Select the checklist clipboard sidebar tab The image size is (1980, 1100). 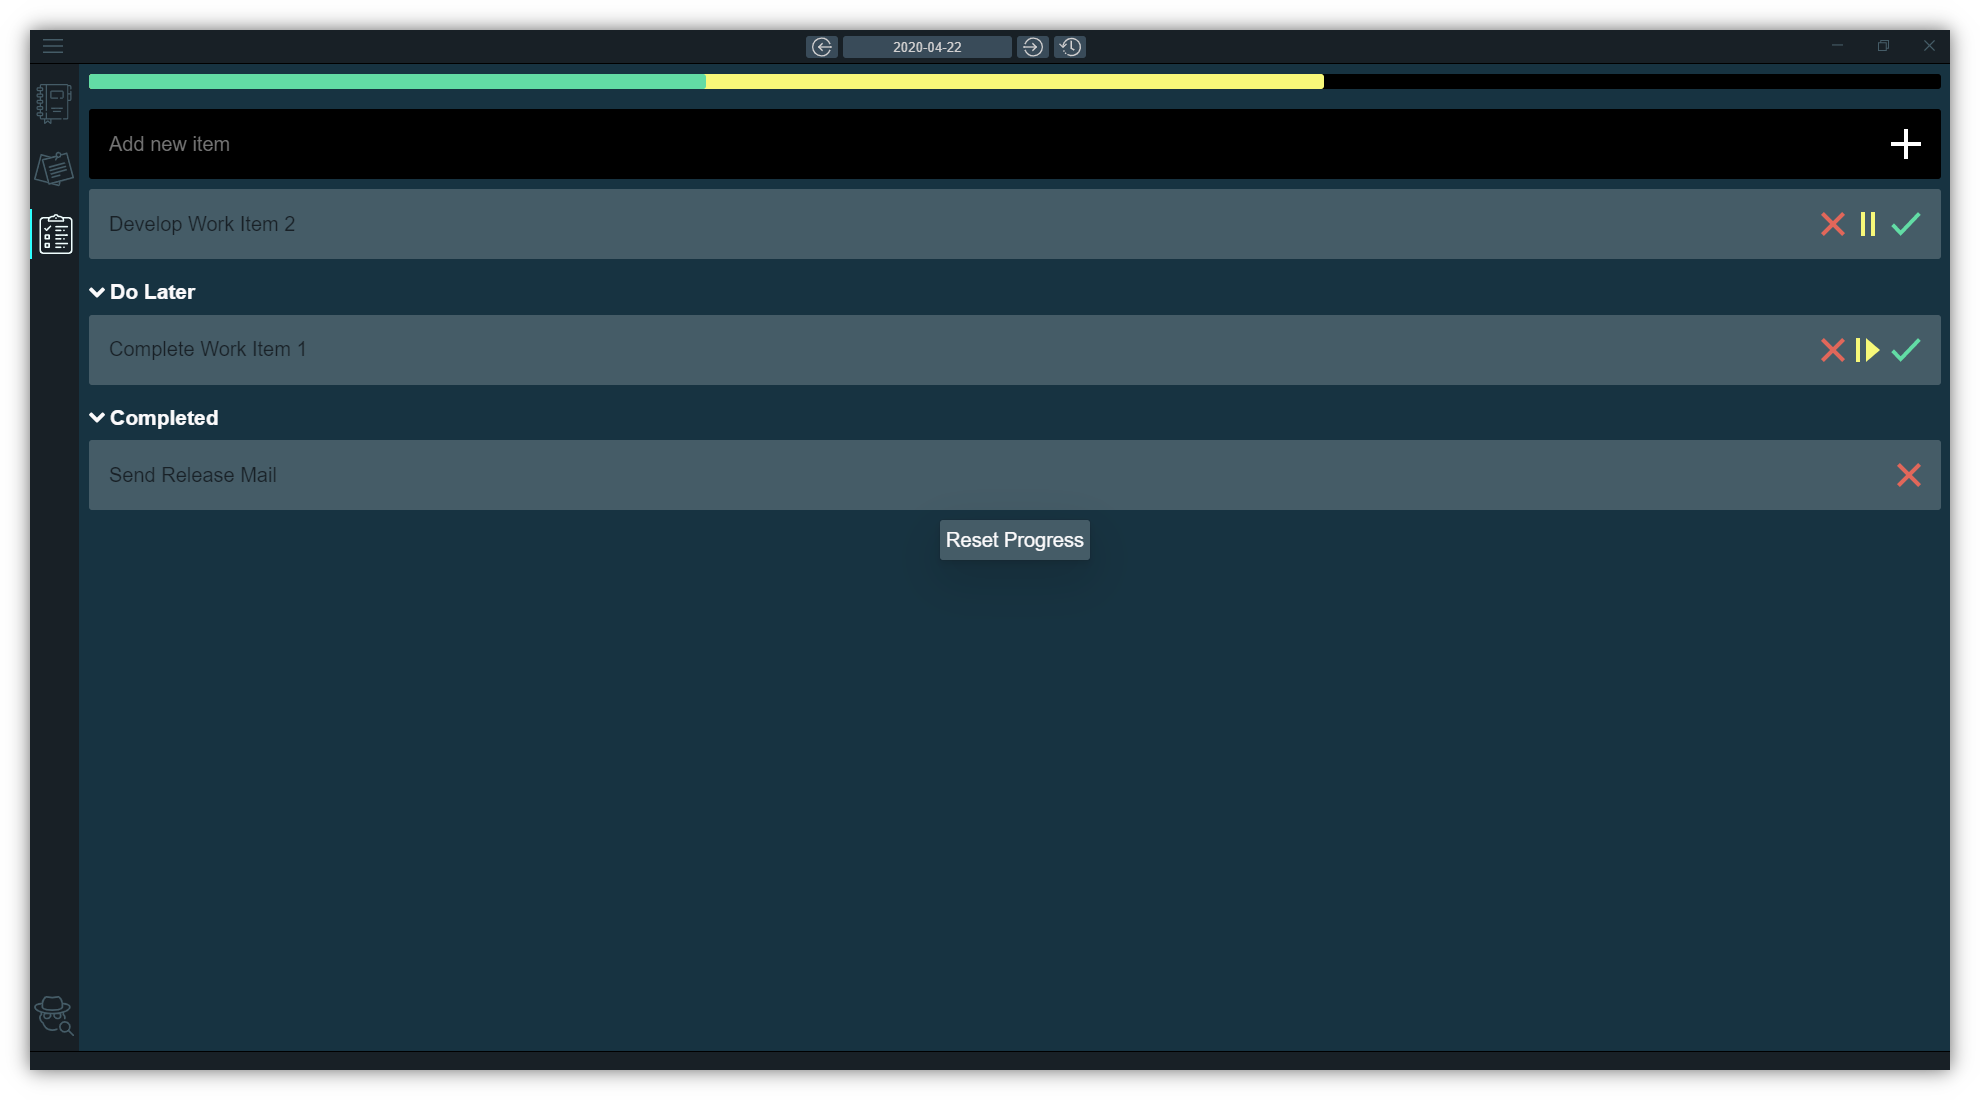click(x=55, y=234)
